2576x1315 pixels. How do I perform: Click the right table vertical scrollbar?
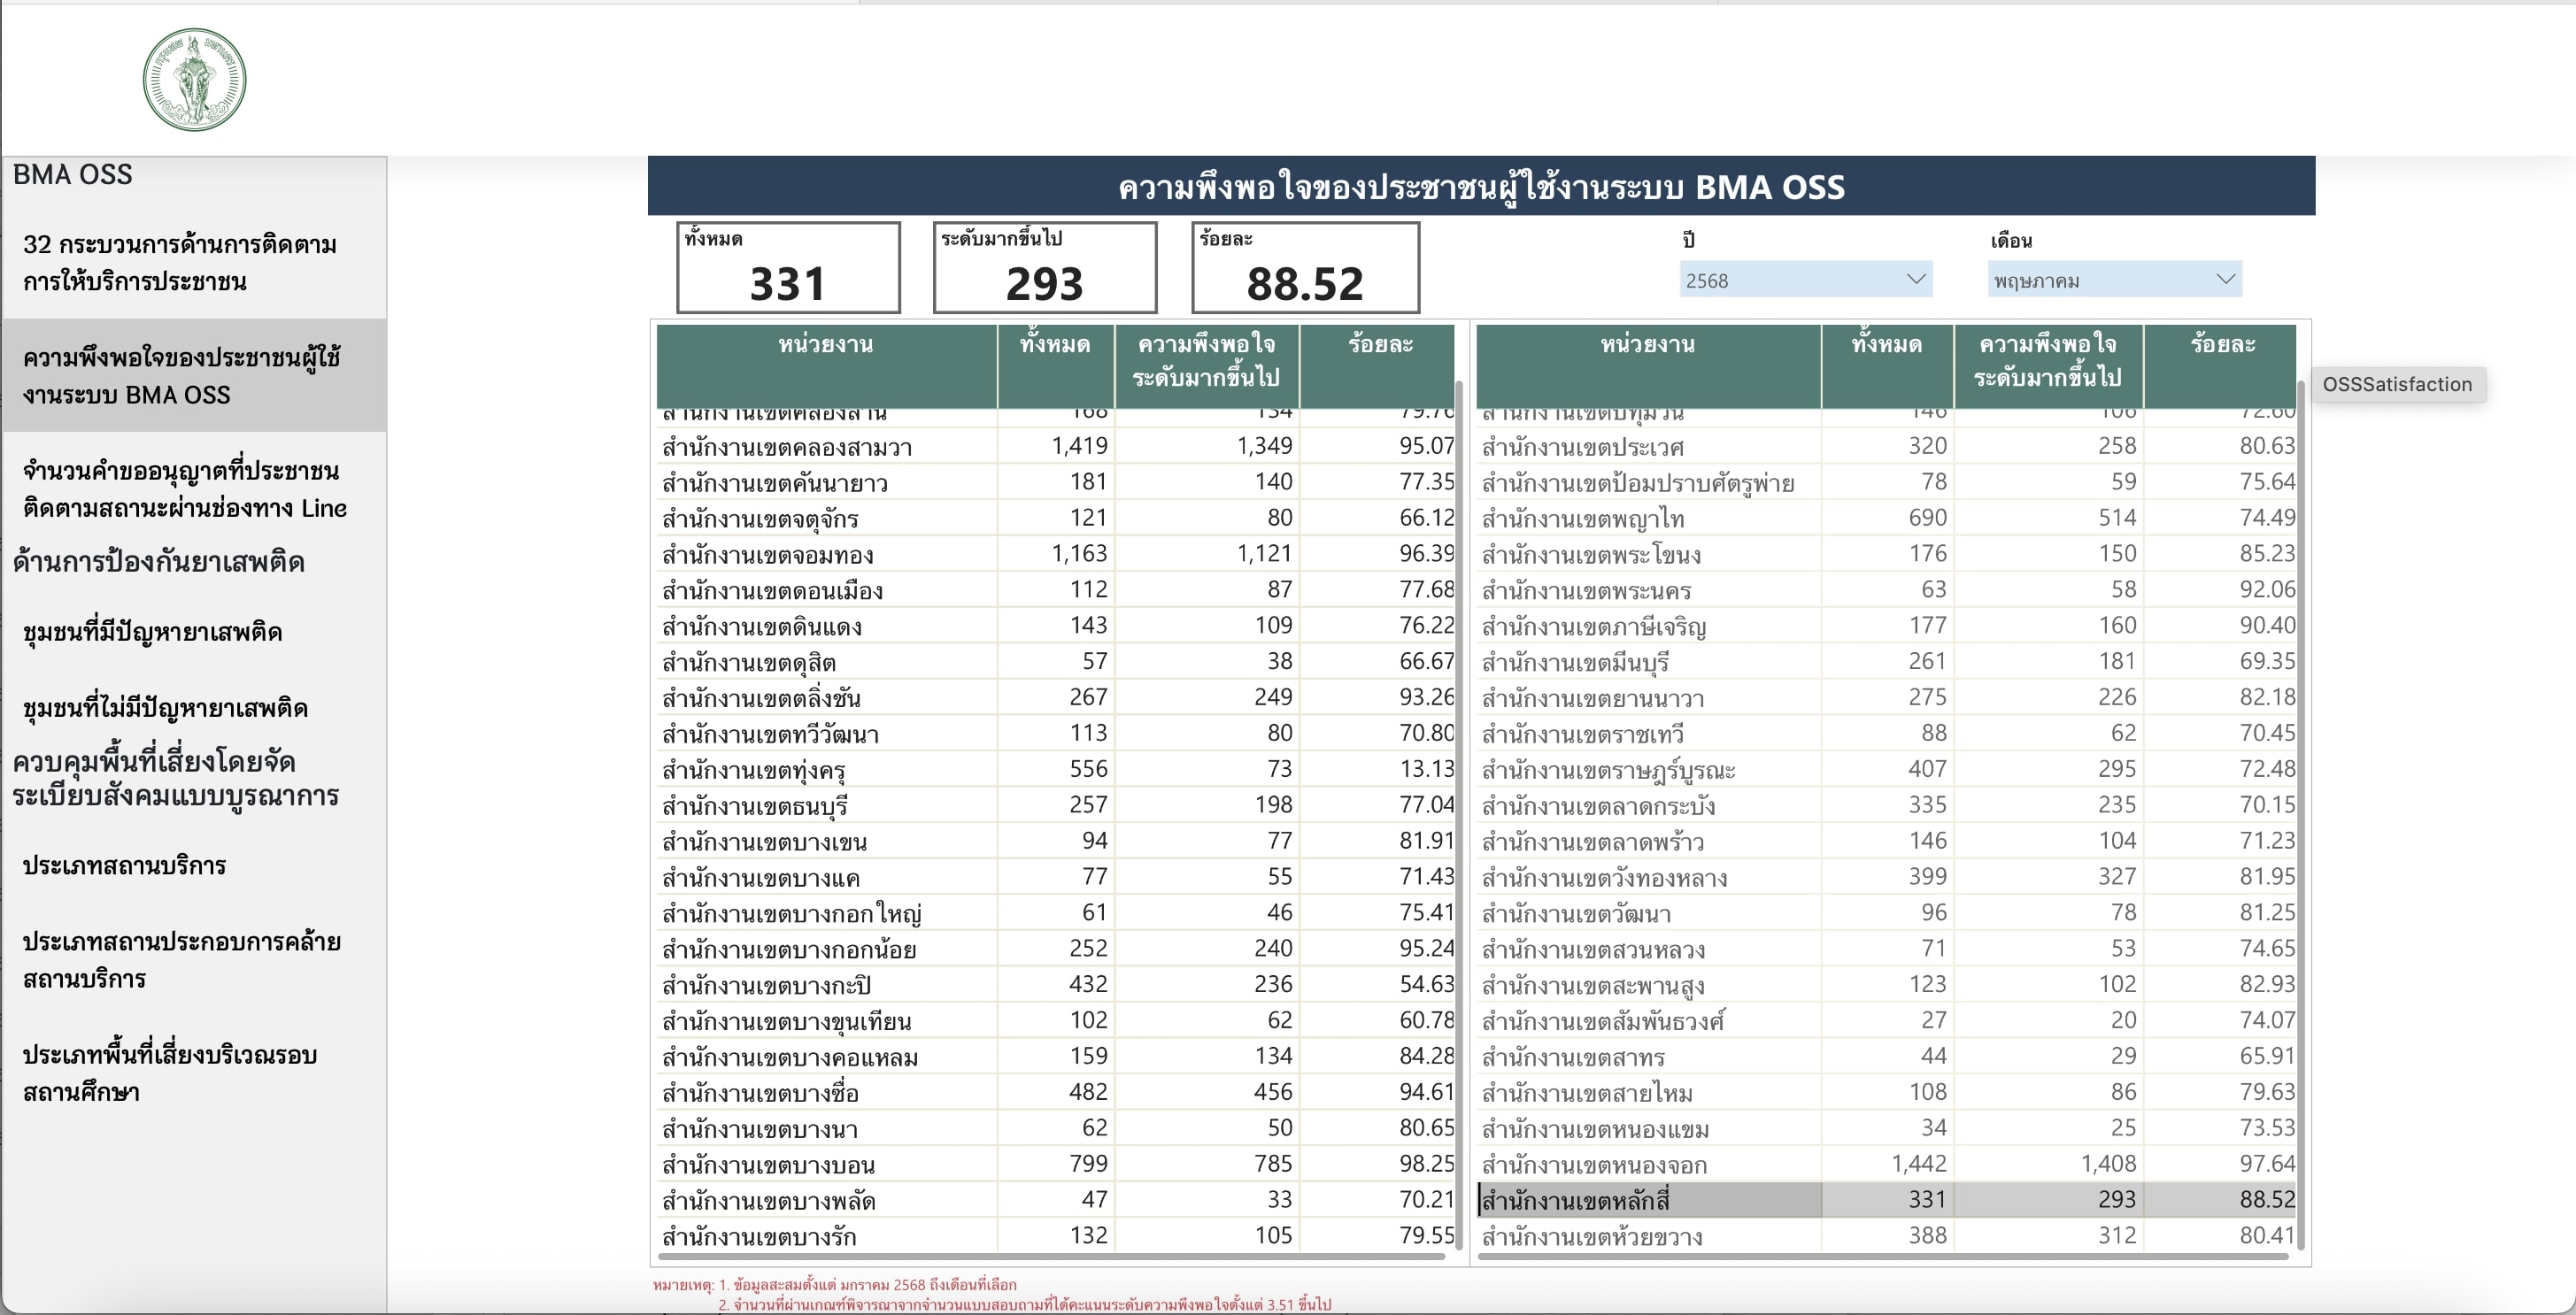tap(2301, 815)
